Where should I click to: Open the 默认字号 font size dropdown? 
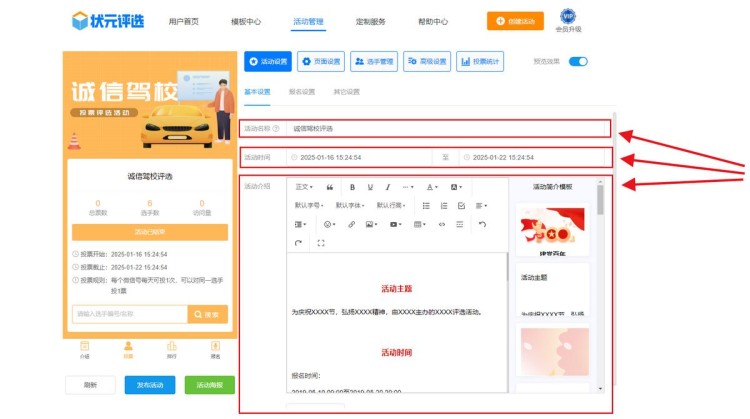(x=310, y=205)
